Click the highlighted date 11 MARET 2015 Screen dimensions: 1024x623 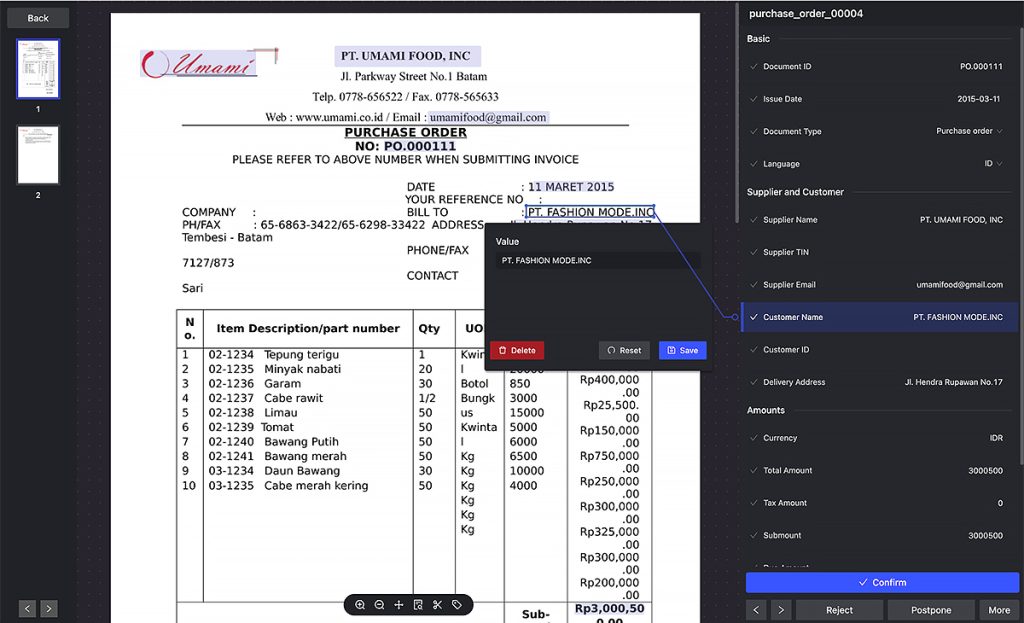point(571,187)
